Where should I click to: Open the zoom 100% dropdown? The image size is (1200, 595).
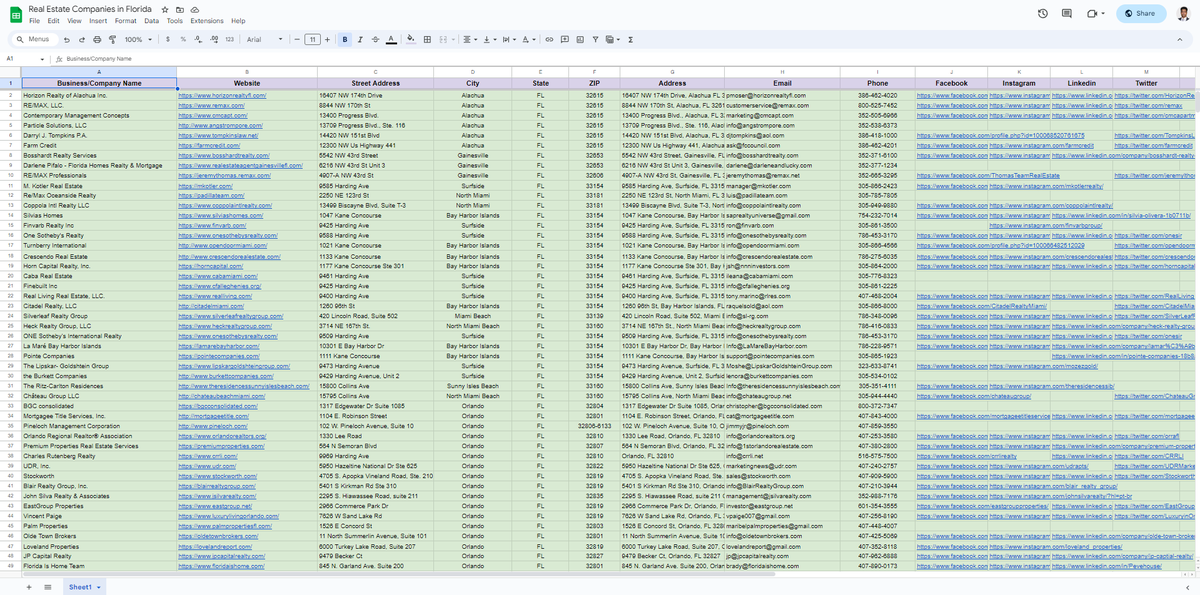(x=136, y=39)
